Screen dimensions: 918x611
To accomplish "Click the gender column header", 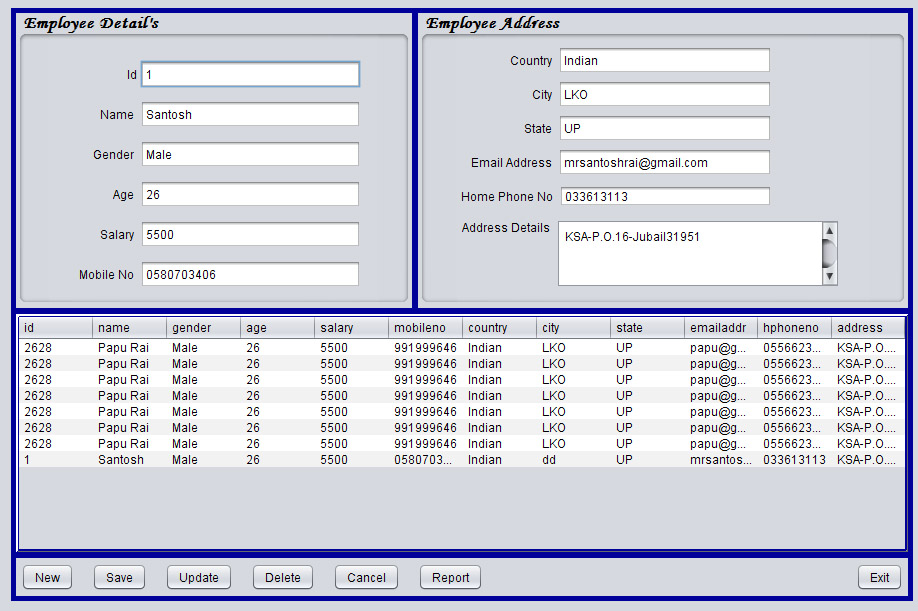I will pos(203,328).
